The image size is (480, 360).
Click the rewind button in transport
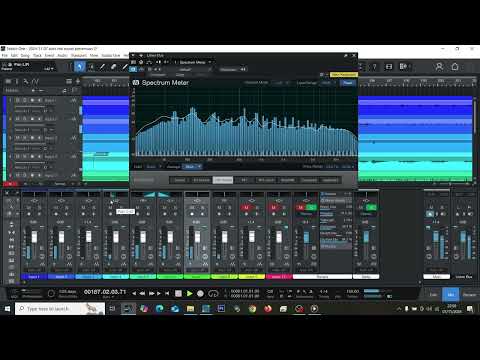tap(142, 293)
